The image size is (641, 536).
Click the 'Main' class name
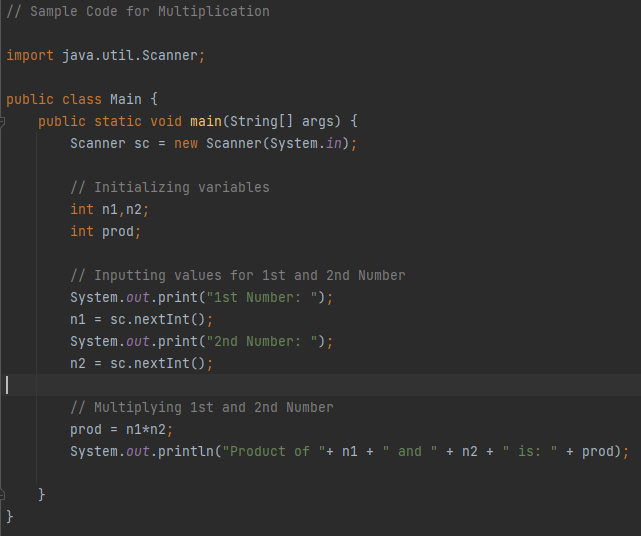pos(126,99)
